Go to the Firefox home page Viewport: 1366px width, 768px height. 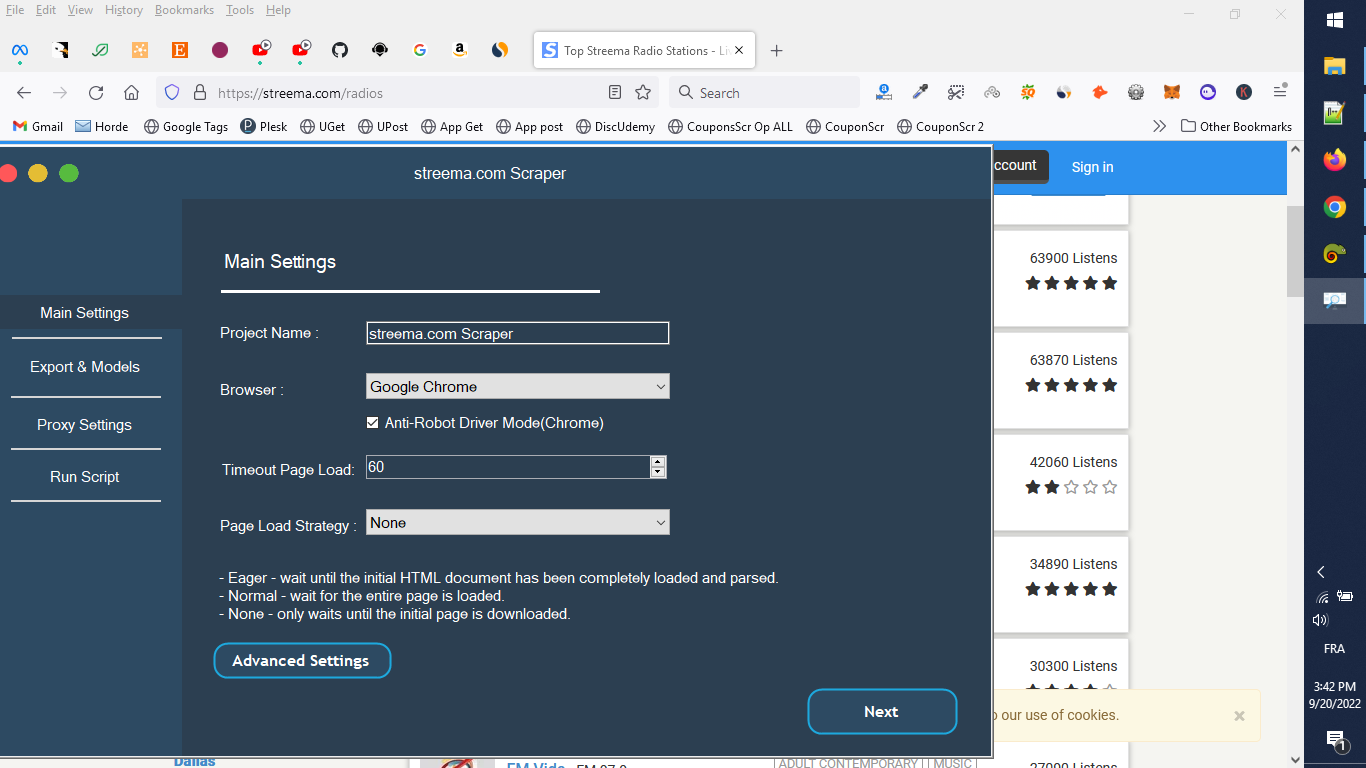131,93
